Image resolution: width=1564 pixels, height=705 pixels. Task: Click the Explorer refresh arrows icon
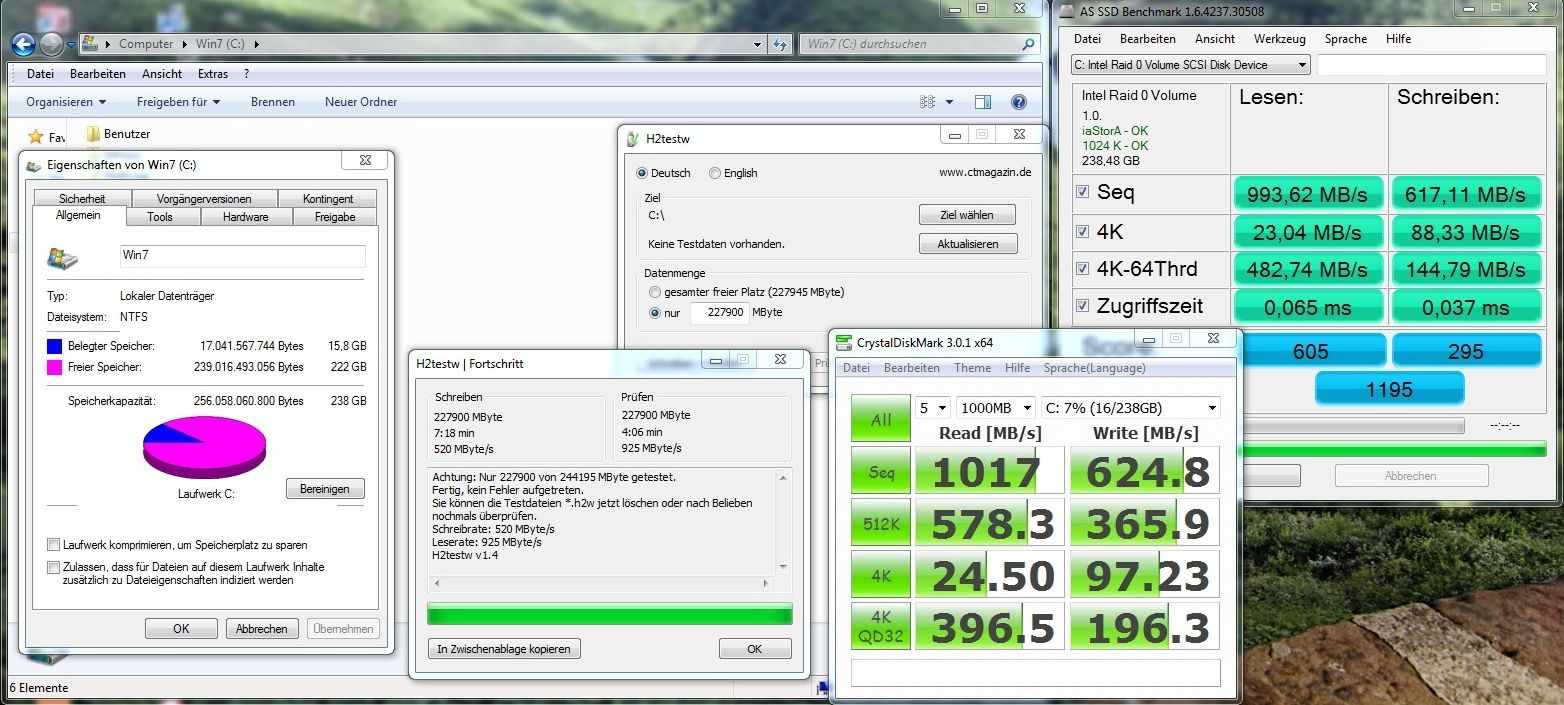tap(781, 44)
